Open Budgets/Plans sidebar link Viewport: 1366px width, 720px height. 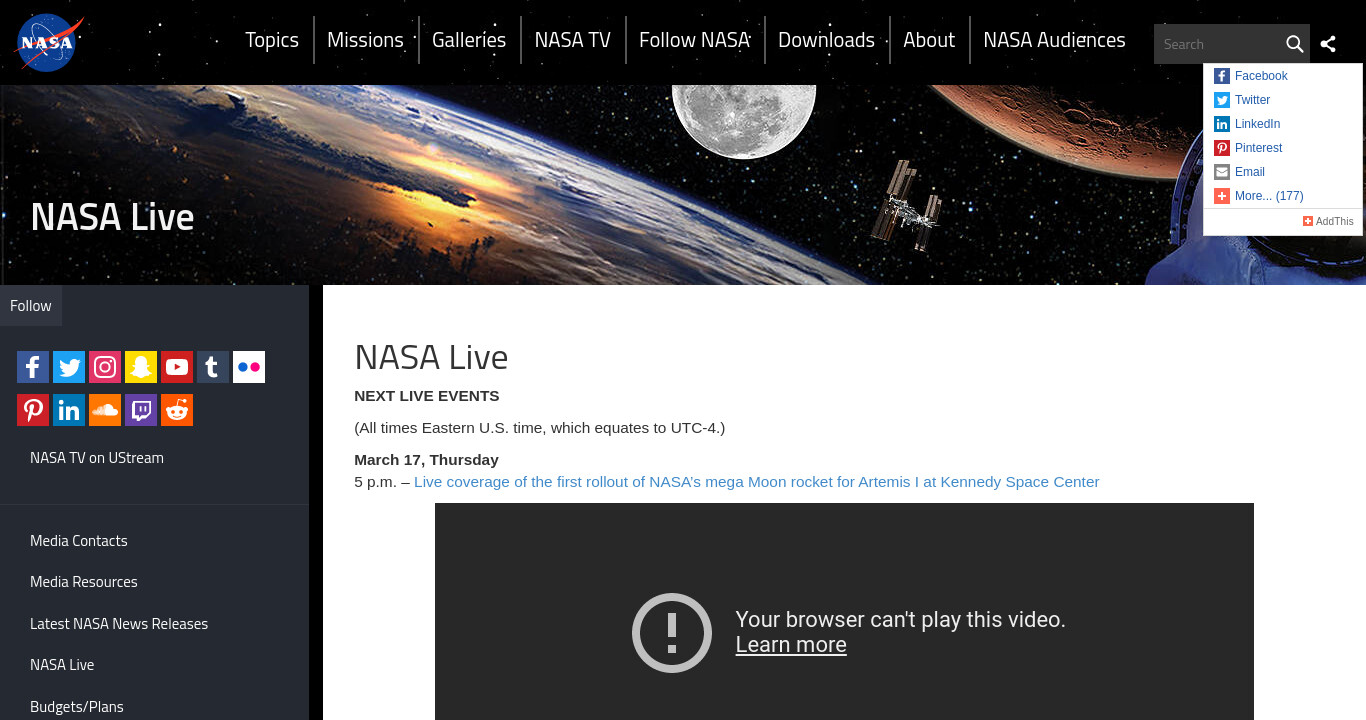tap(77, 707)
